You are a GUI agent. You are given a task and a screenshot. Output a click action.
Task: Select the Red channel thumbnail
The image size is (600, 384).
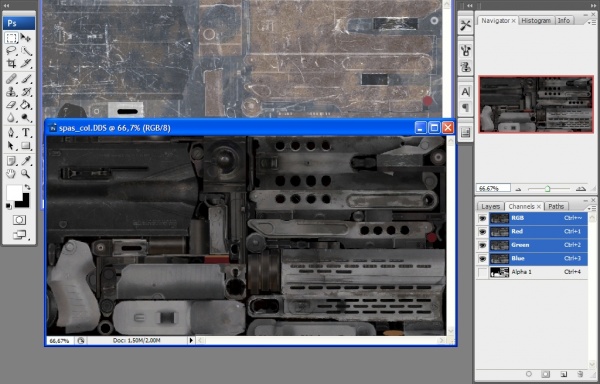[x=499, y=232]
